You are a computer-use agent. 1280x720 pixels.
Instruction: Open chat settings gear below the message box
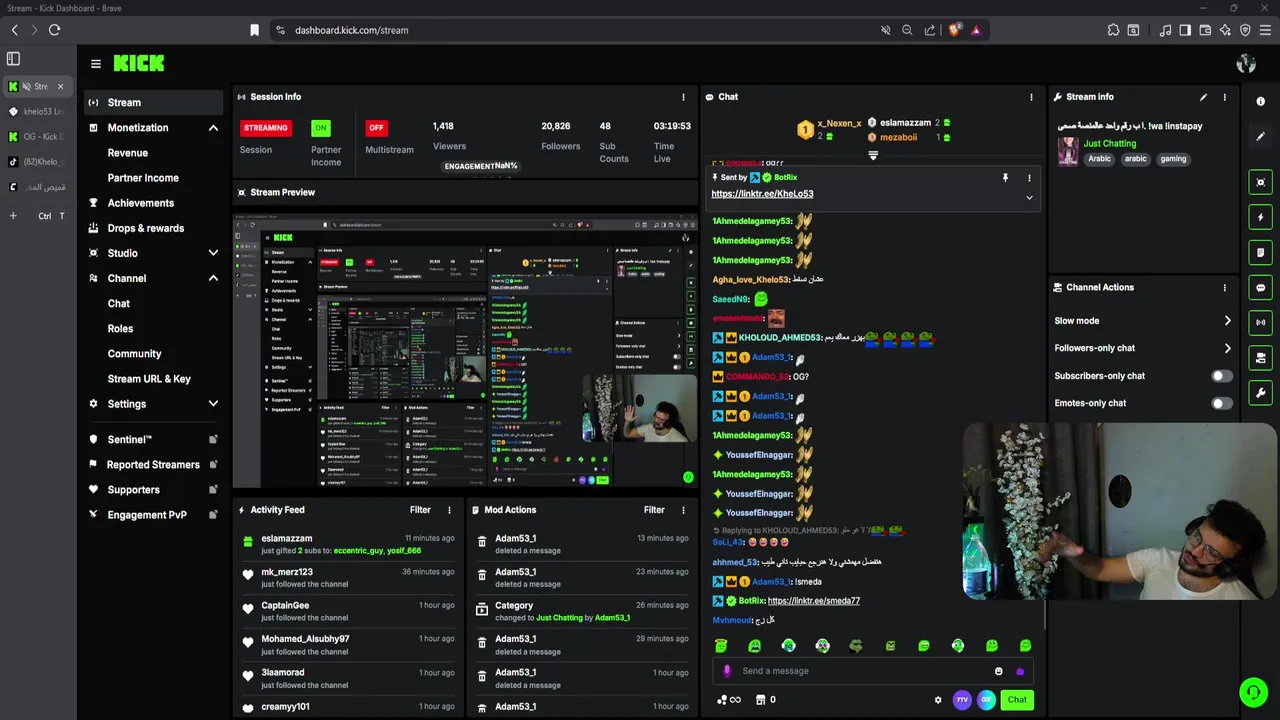tap(938, 700)
